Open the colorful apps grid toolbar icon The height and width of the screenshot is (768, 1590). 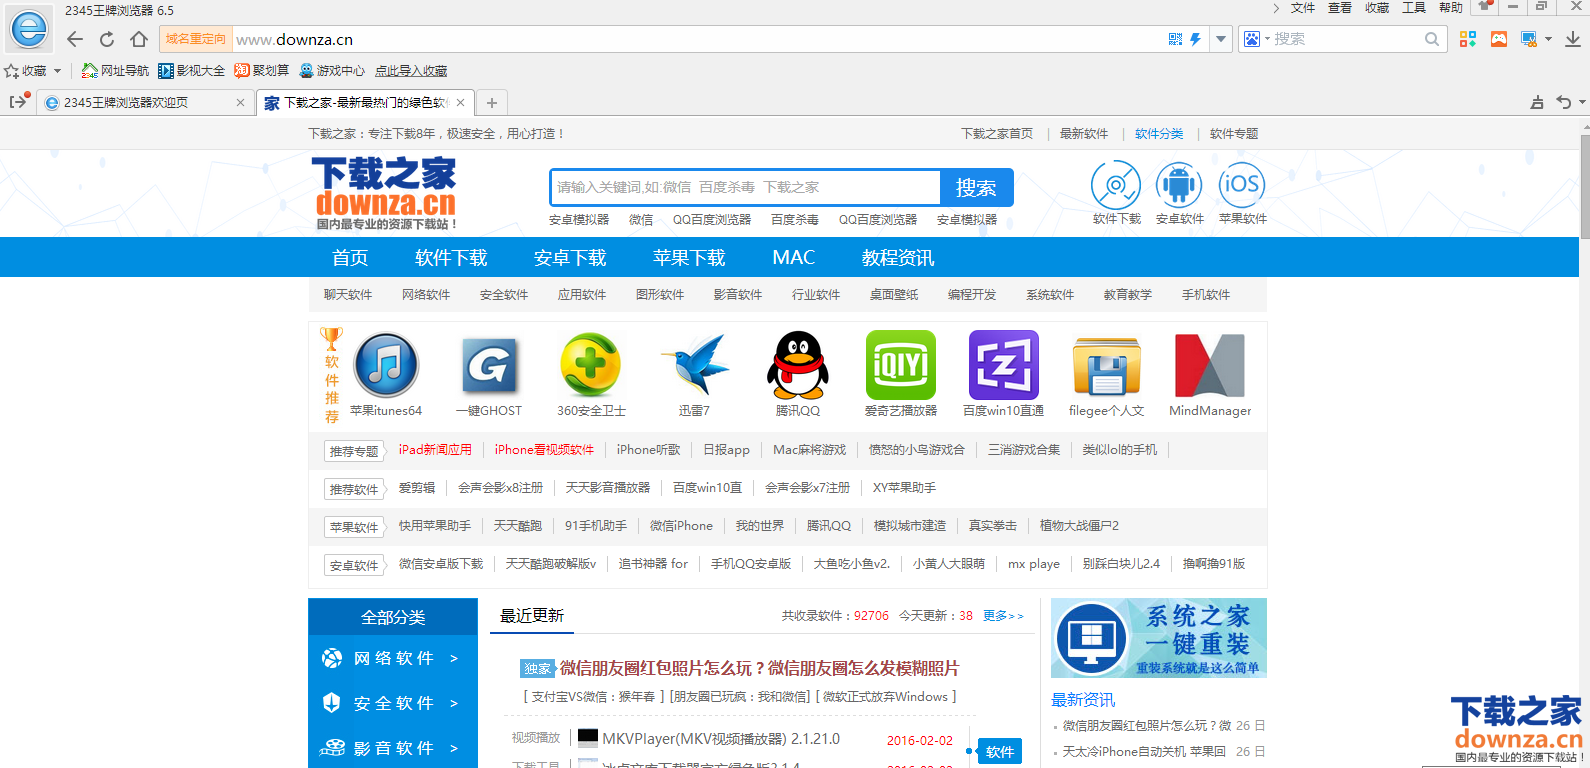click(1468, 39)
